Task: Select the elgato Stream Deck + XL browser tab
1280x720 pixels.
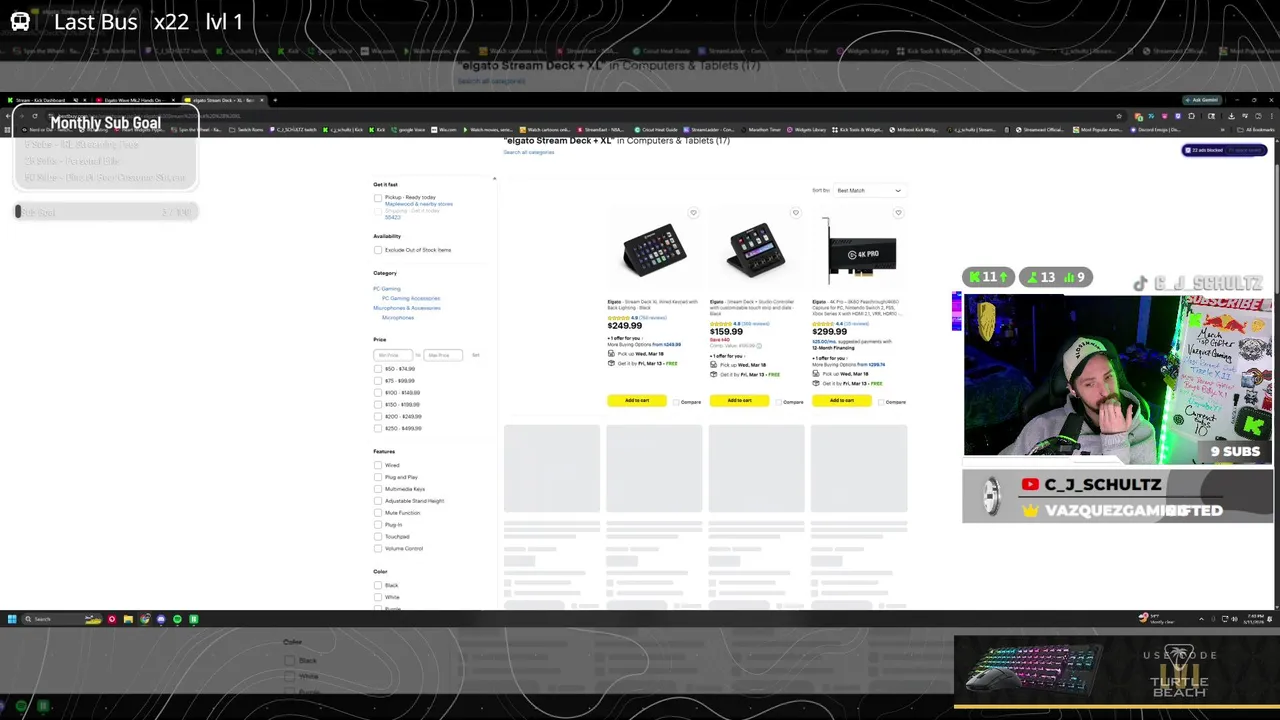Action: [224, 100]
